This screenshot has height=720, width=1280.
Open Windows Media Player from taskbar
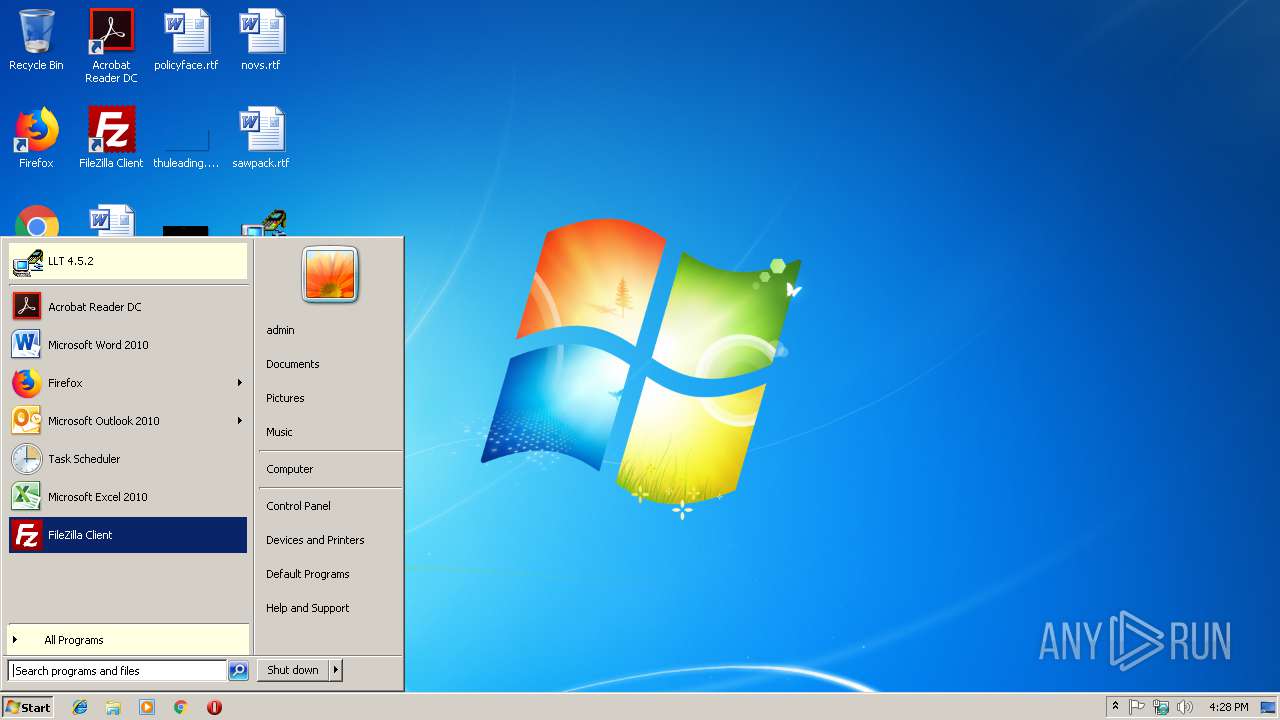coord(147,707)
